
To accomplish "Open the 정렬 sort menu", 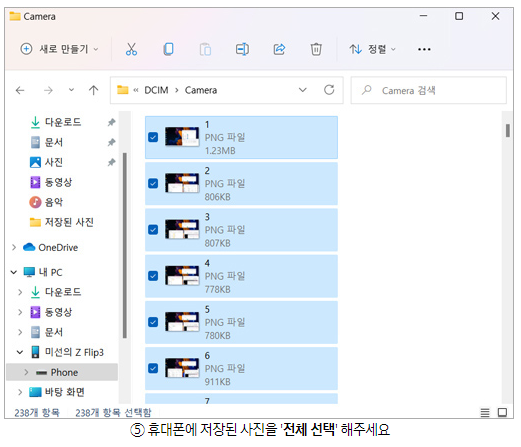I will pos(373,49).
